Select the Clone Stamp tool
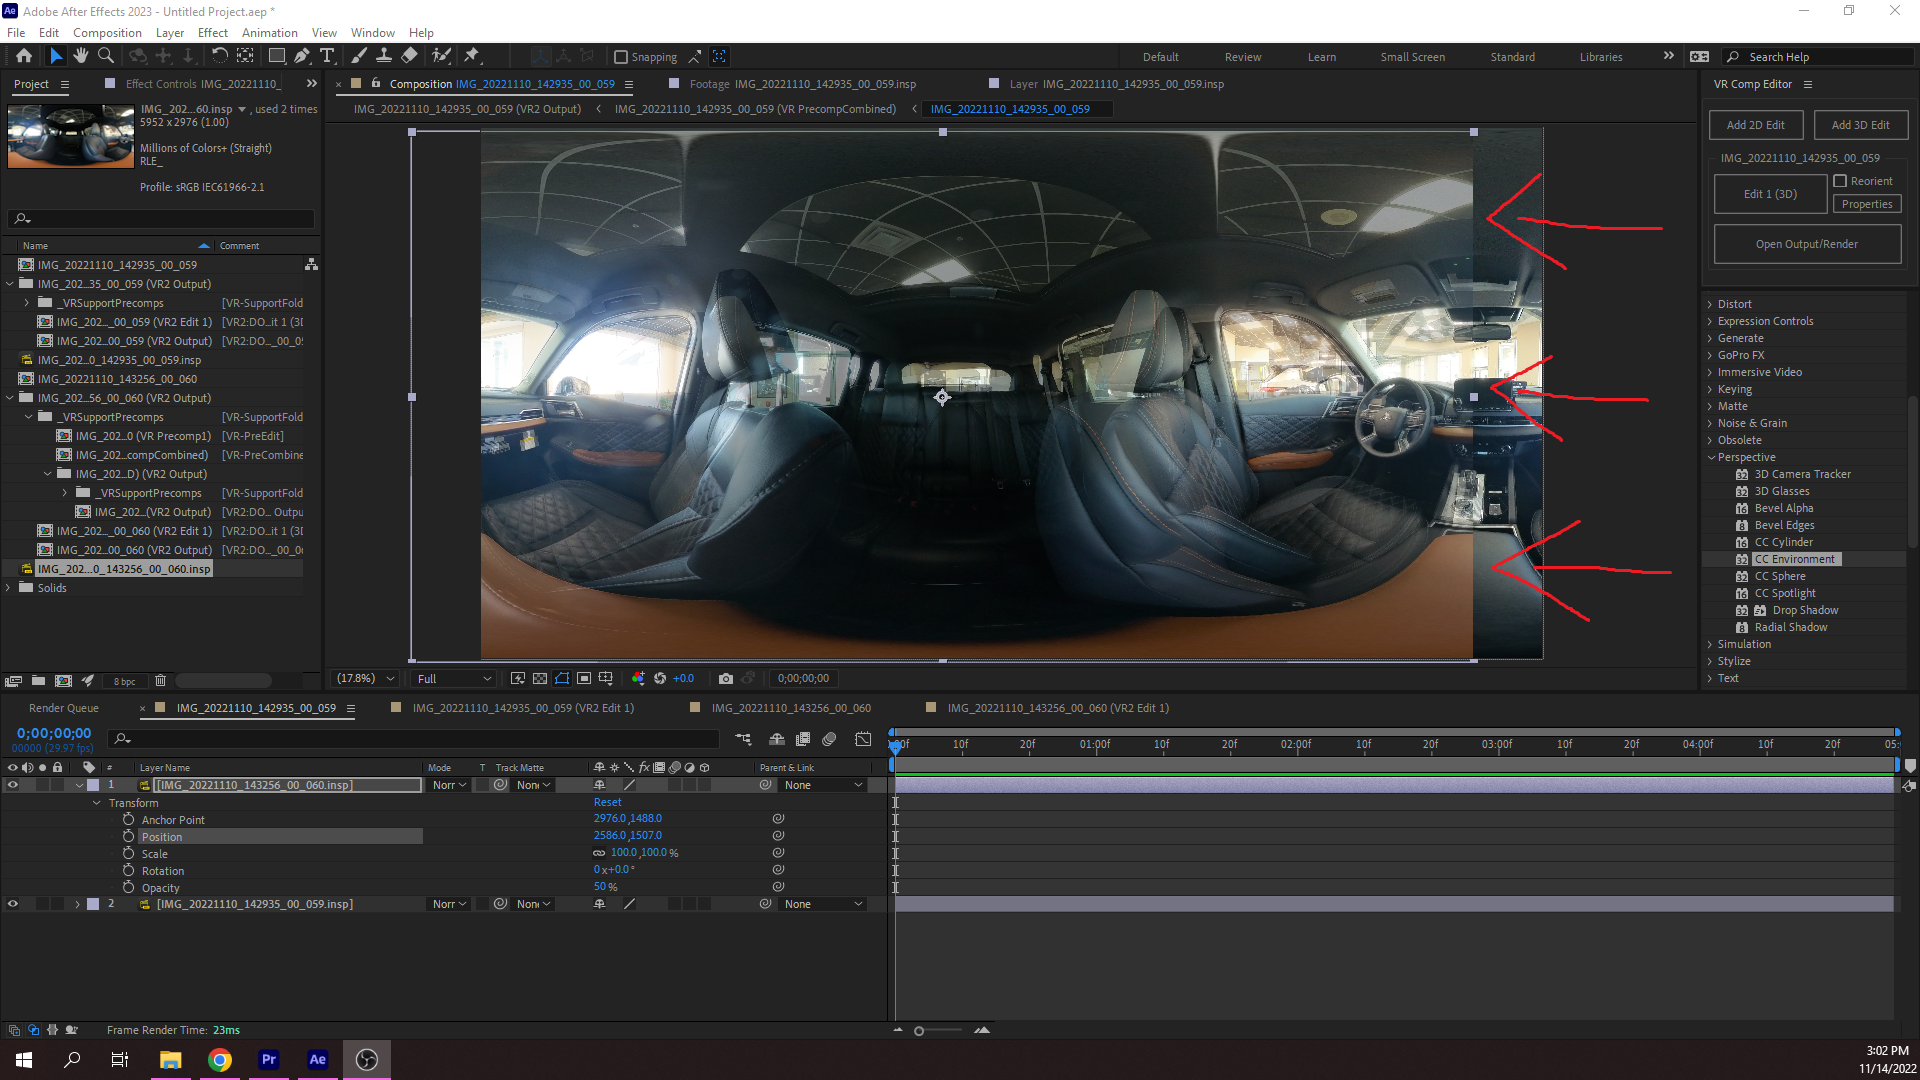Image resolution: width=1920 pixels, height=1080 pixels. (x=384, y=56)
